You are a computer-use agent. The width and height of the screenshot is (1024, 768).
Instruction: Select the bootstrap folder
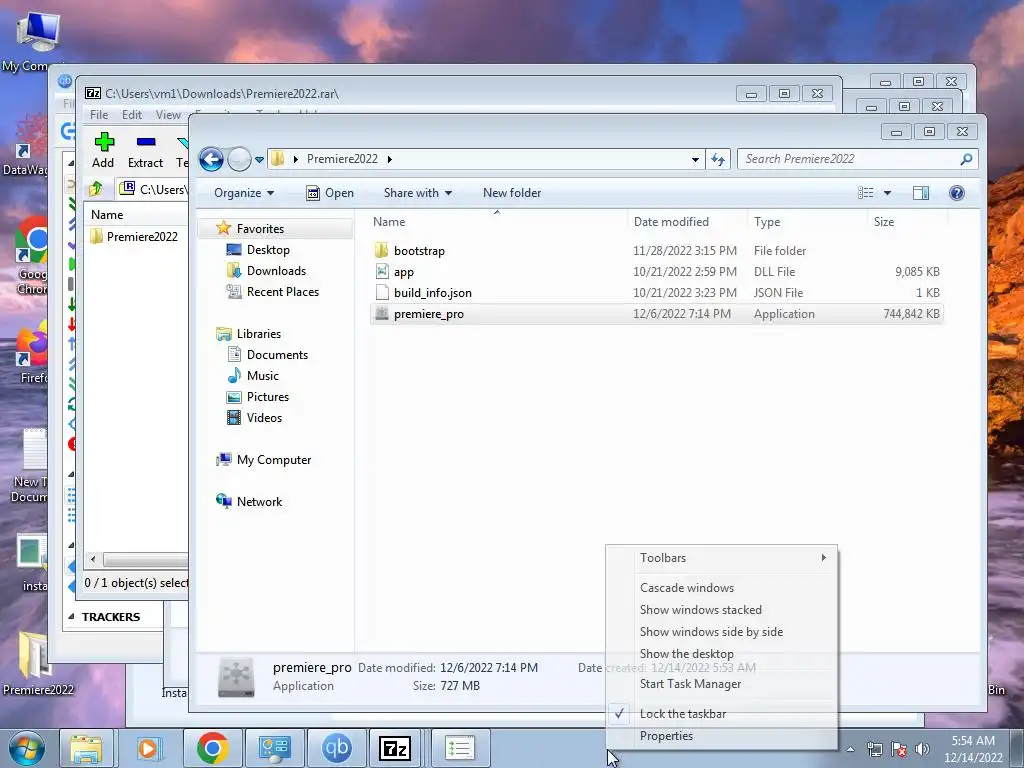tap(656, 251)
